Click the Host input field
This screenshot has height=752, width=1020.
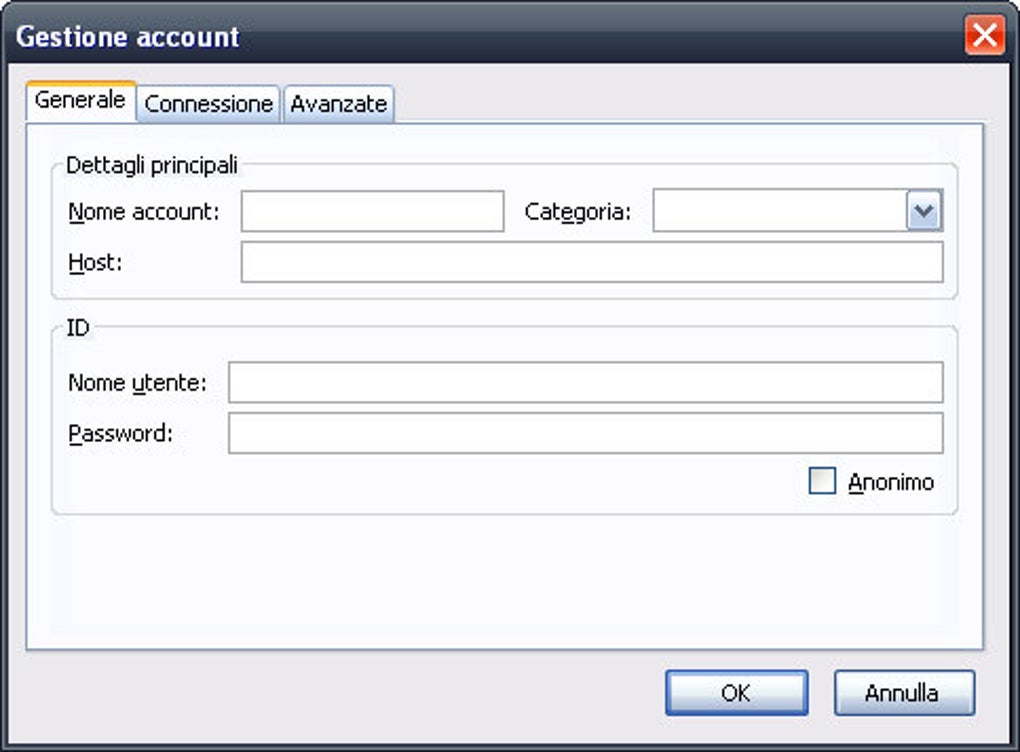591,262
